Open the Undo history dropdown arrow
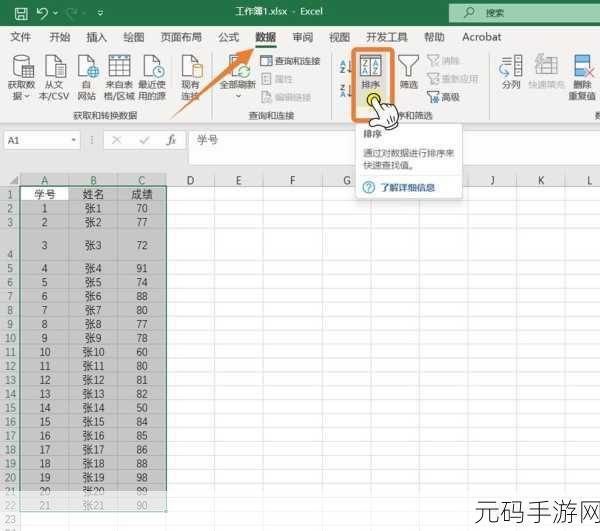The image size is (600, 531). (x=55, y=13)
